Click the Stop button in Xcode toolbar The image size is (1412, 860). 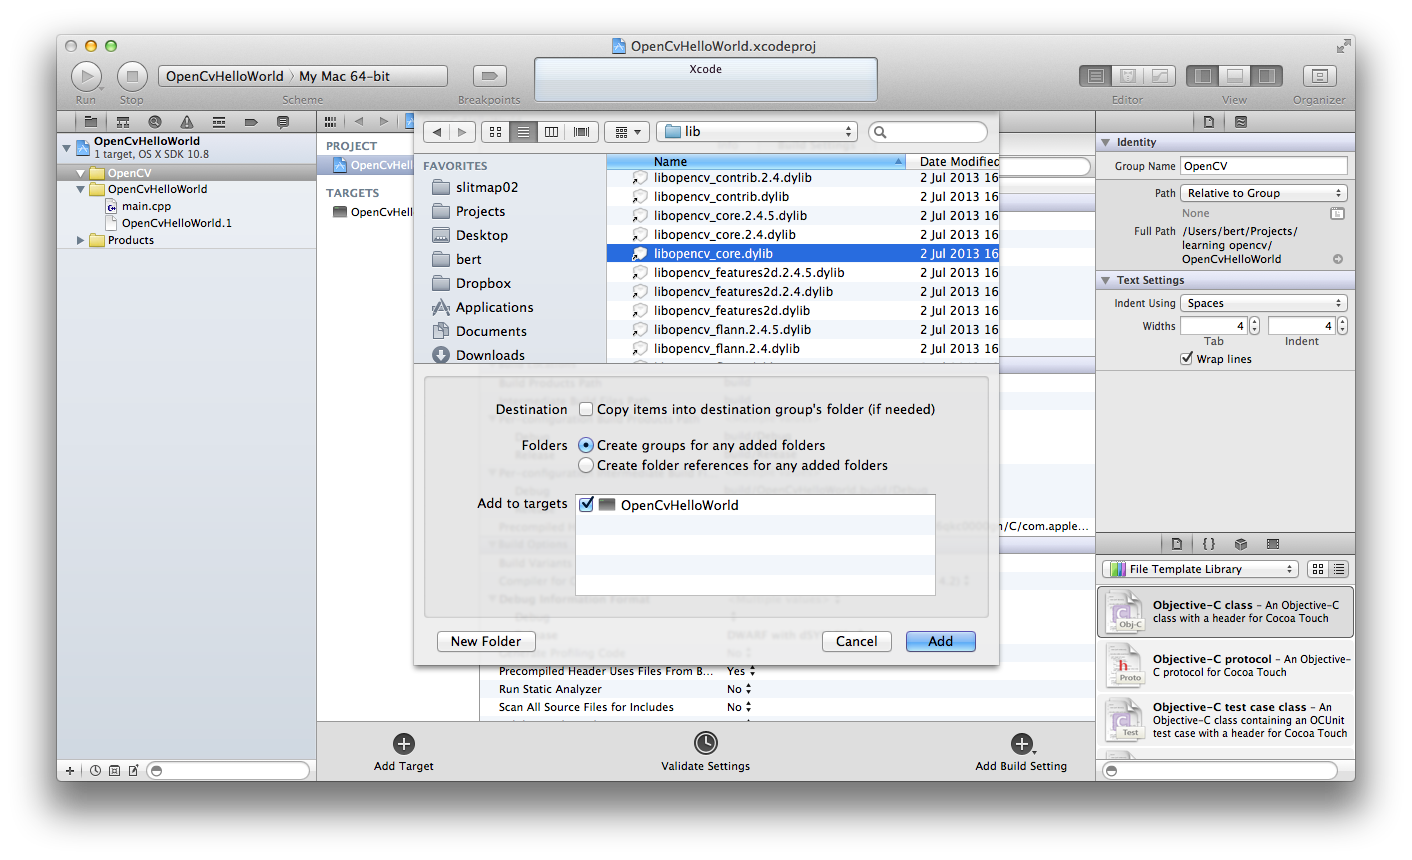pyautogui.click(x=132, y=76)
